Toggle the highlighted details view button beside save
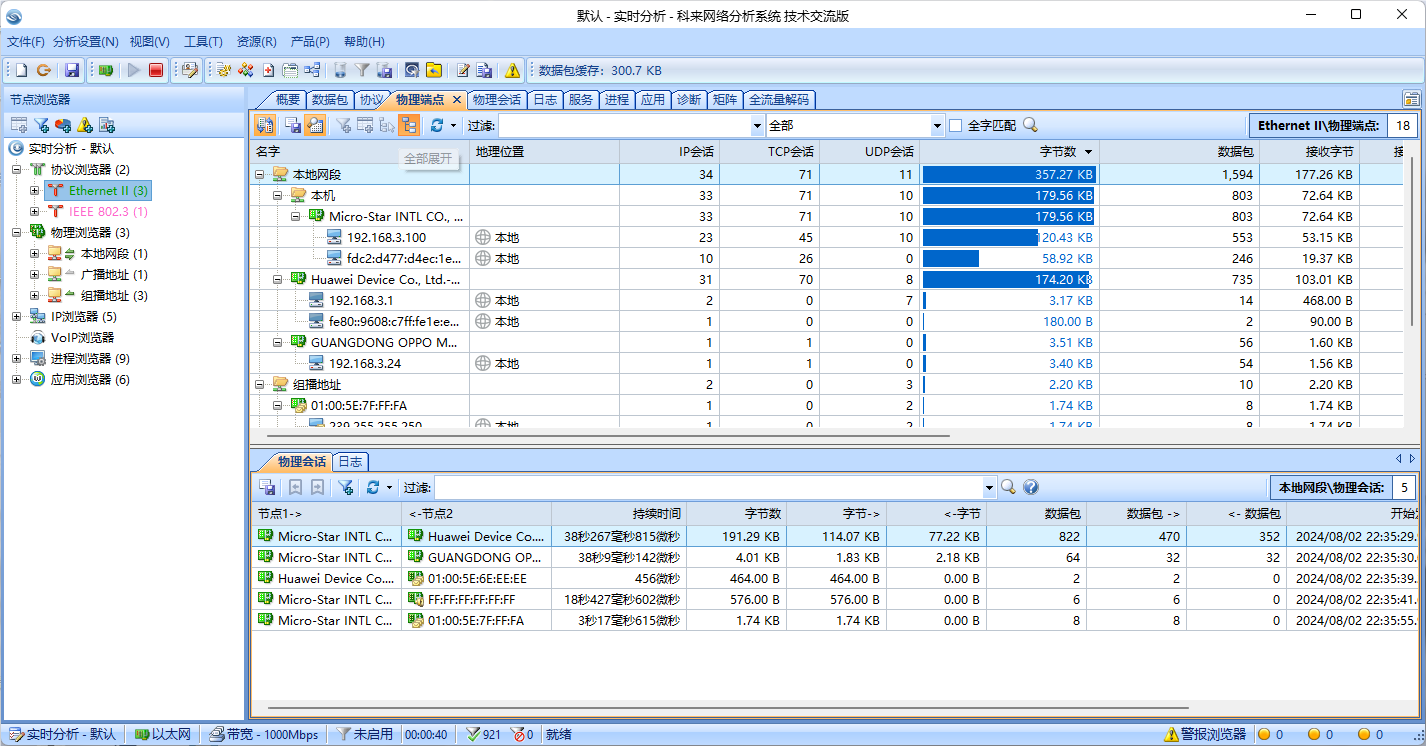 pyautogui.click(x=315, y=125)
